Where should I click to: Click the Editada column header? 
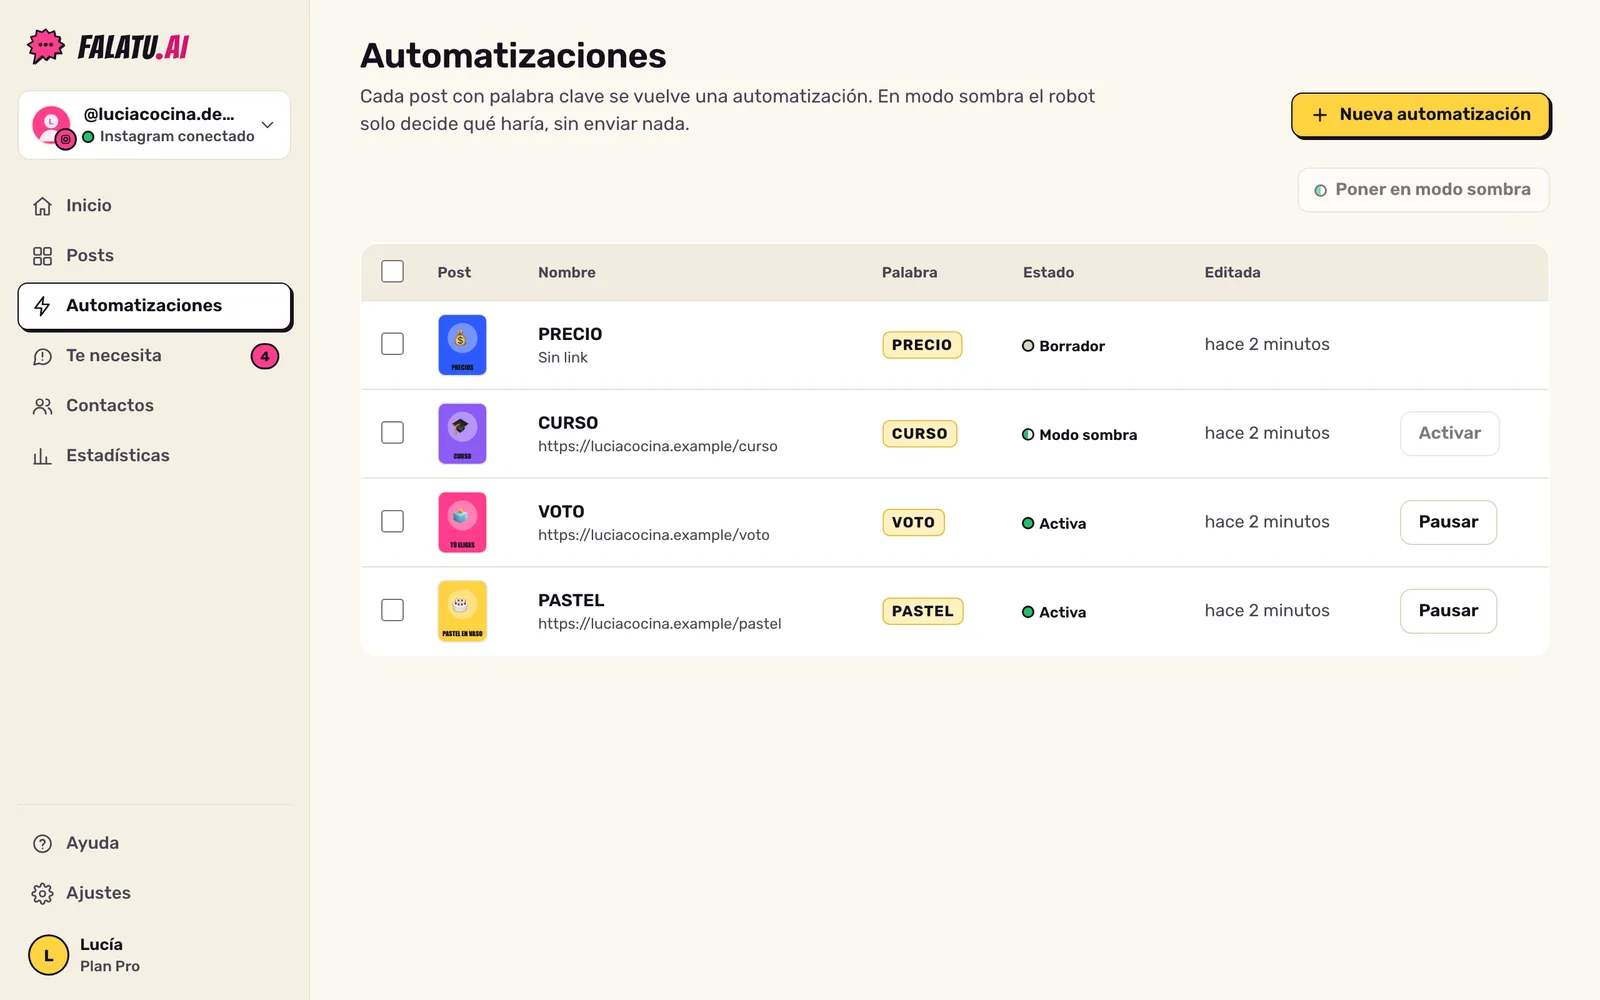pos(1232,272)
